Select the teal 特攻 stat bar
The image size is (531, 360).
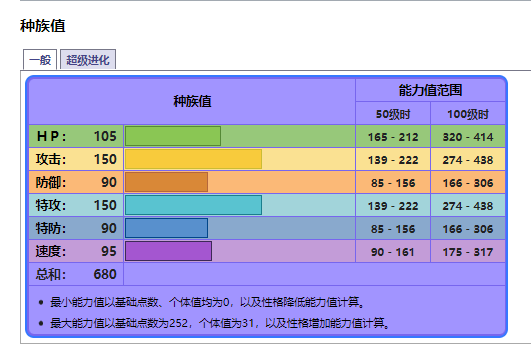tap(193, 205)
